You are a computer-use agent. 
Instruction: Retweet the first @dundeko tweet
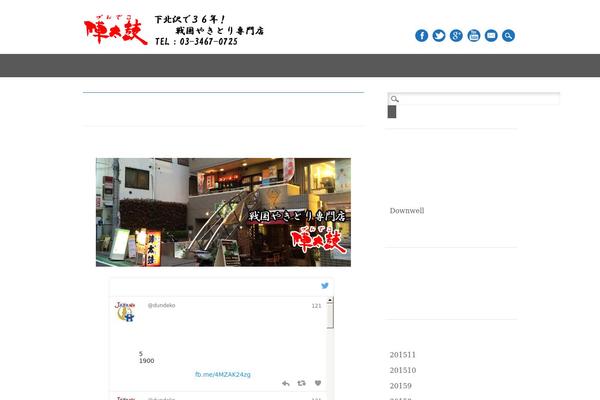(302, 383)
